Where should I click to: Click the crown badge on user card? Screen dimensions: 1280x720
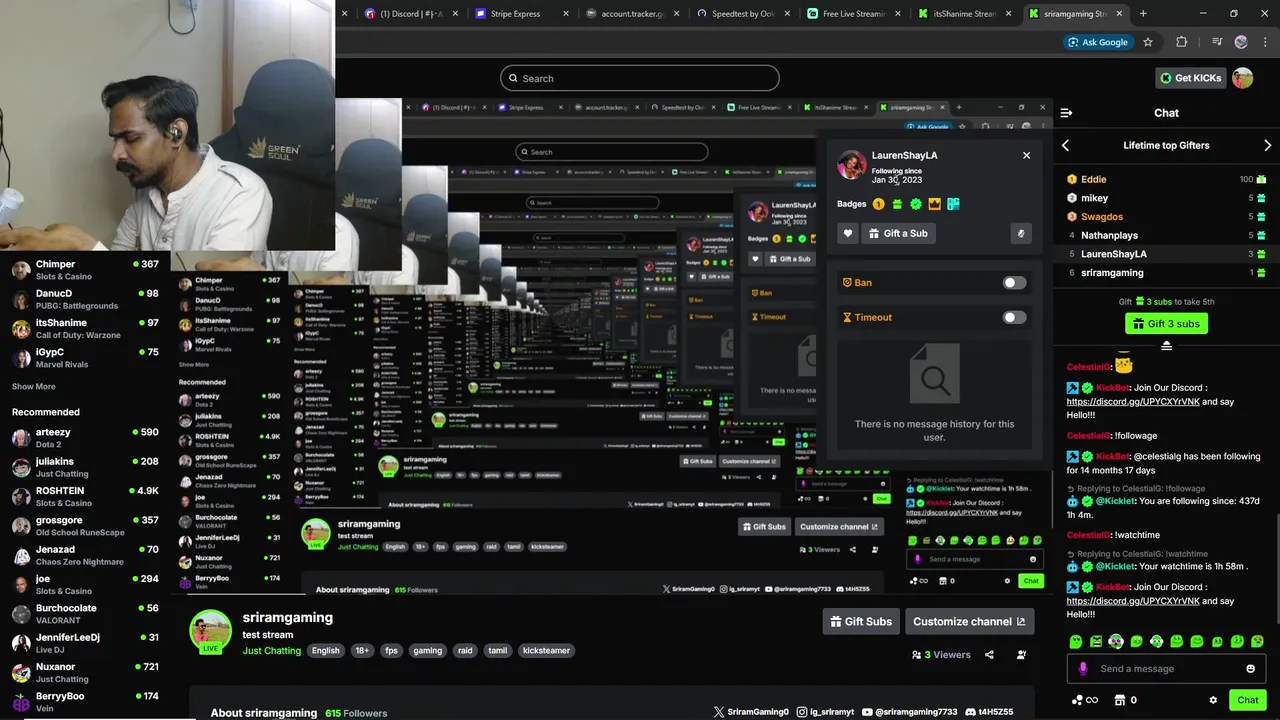(934, 204)
